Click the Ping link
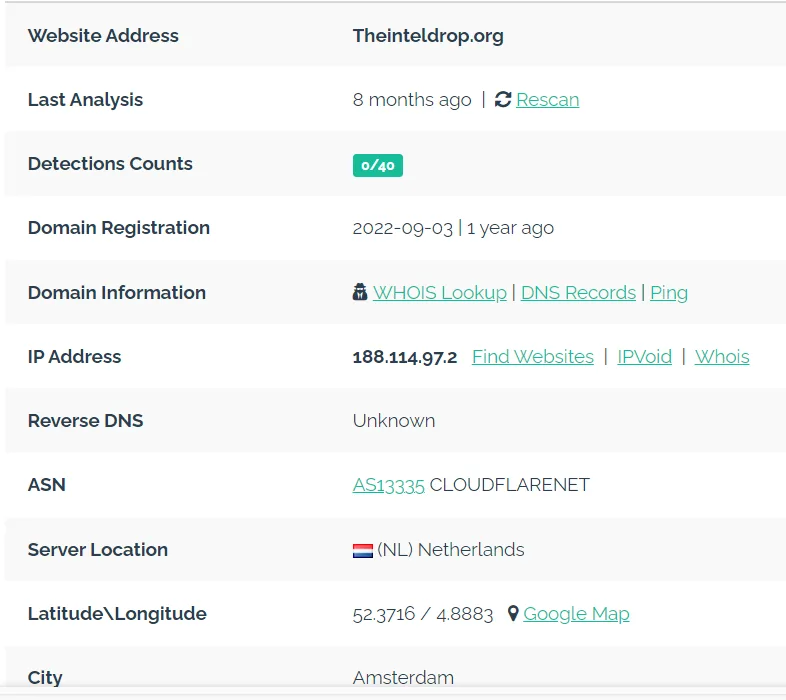Image resolution: width=786 pixels, height=700 pixels. [x=668, y=293]
